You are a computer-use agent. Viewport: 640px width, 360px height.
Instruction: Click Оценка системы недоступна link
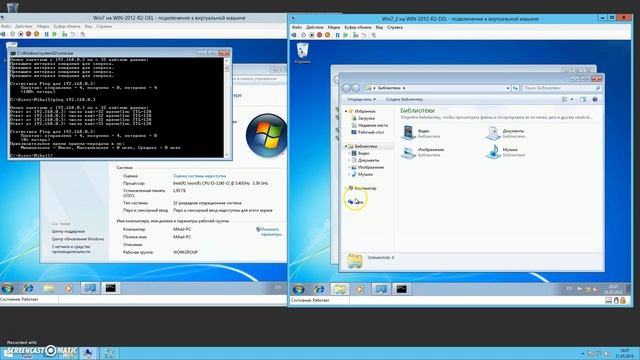click(x=200, y=176)
